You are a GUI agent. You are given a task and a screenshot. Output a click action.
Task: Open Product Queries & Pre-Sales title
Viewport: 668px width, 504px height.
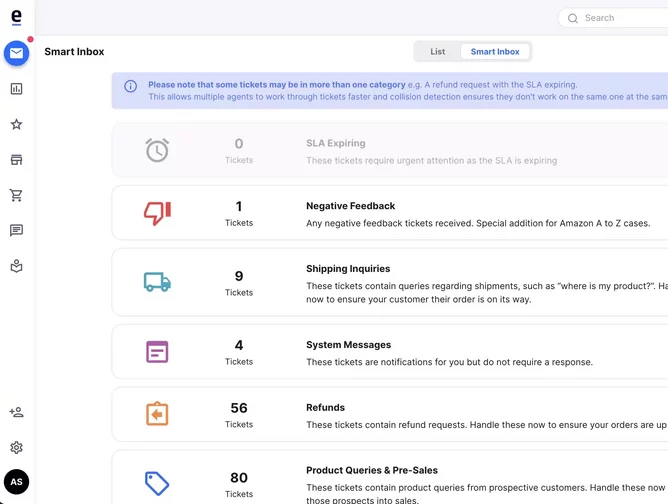tap(372, 470)
